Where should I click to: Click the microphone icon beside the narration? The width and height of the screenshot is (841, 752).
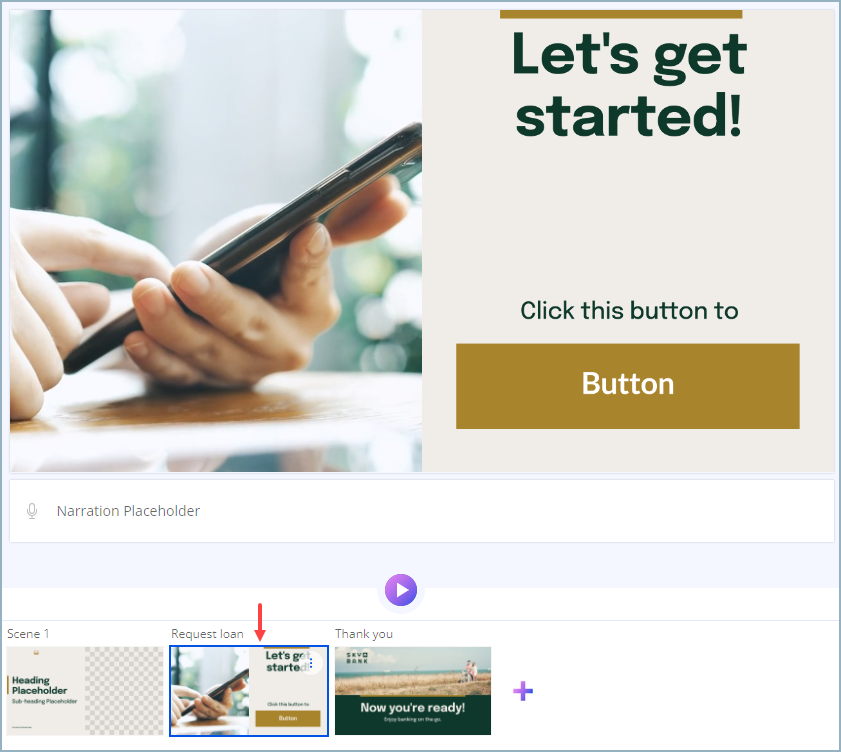click(32, 511)
